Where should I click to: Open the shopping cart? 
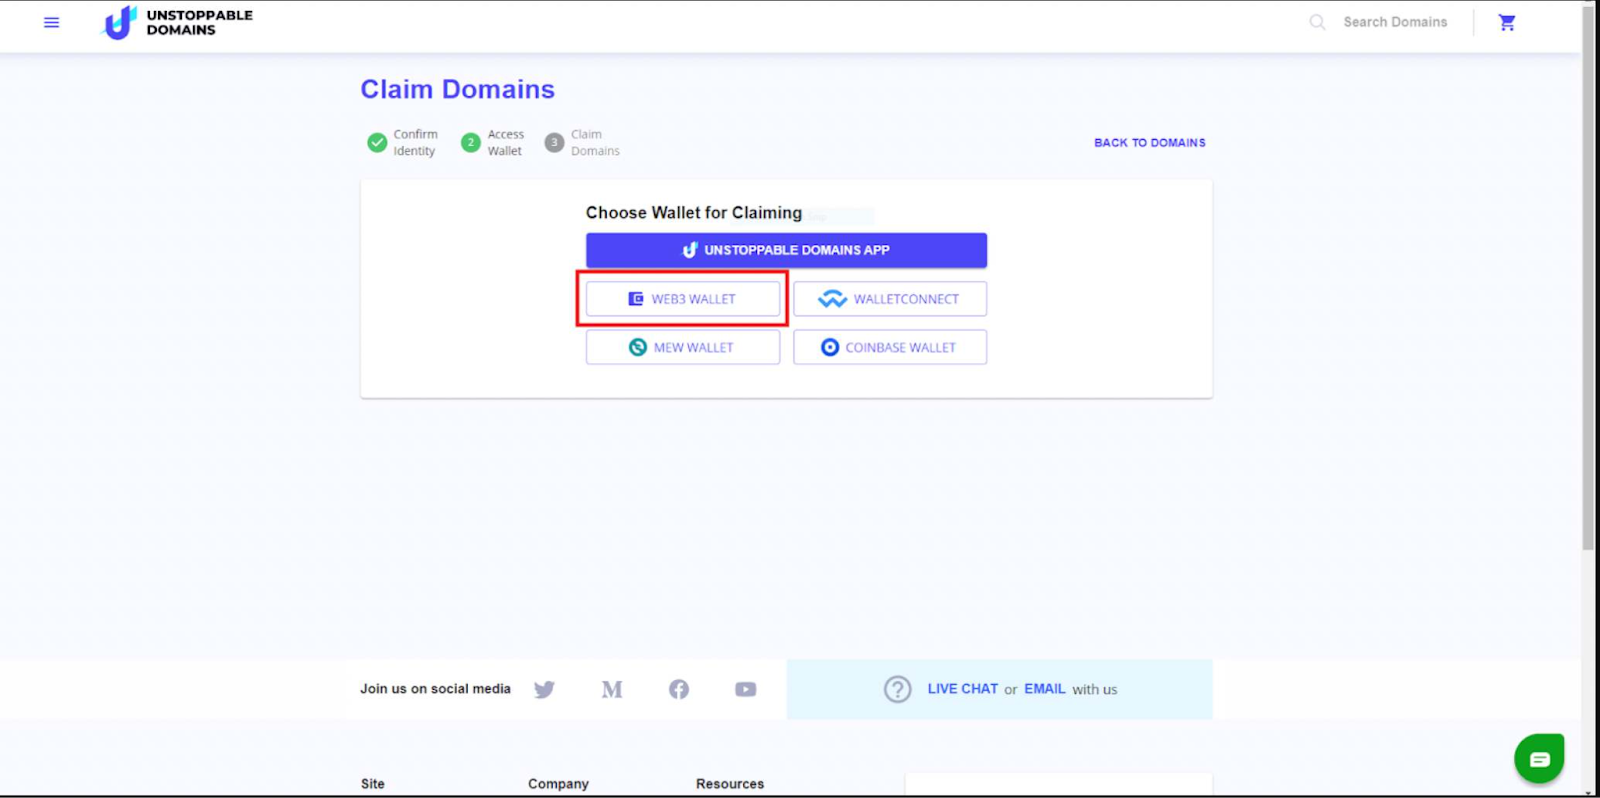tap(1507, 22)
